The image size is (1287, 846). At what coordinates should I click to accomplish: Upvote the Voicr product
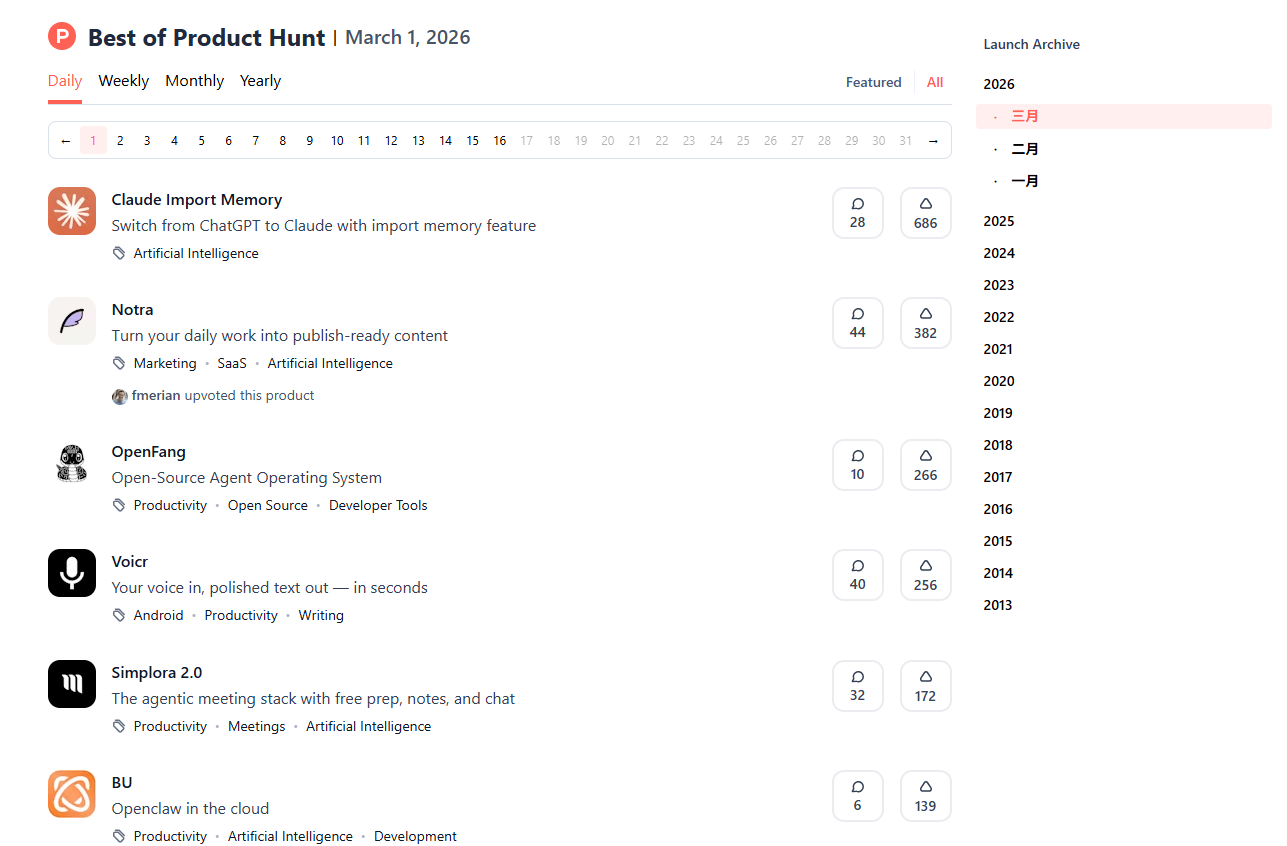[x=925, y=575]
